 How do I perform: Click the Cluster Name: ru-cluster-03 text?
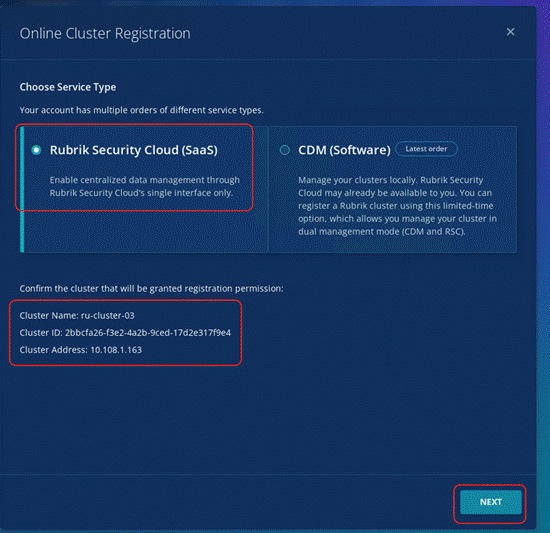(x=77, y=315)
